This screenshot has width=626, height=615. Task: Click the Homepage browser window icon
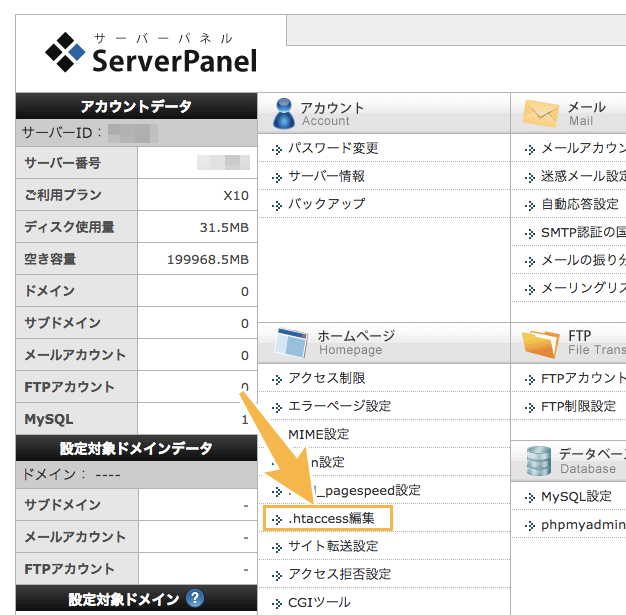point(291,343)
